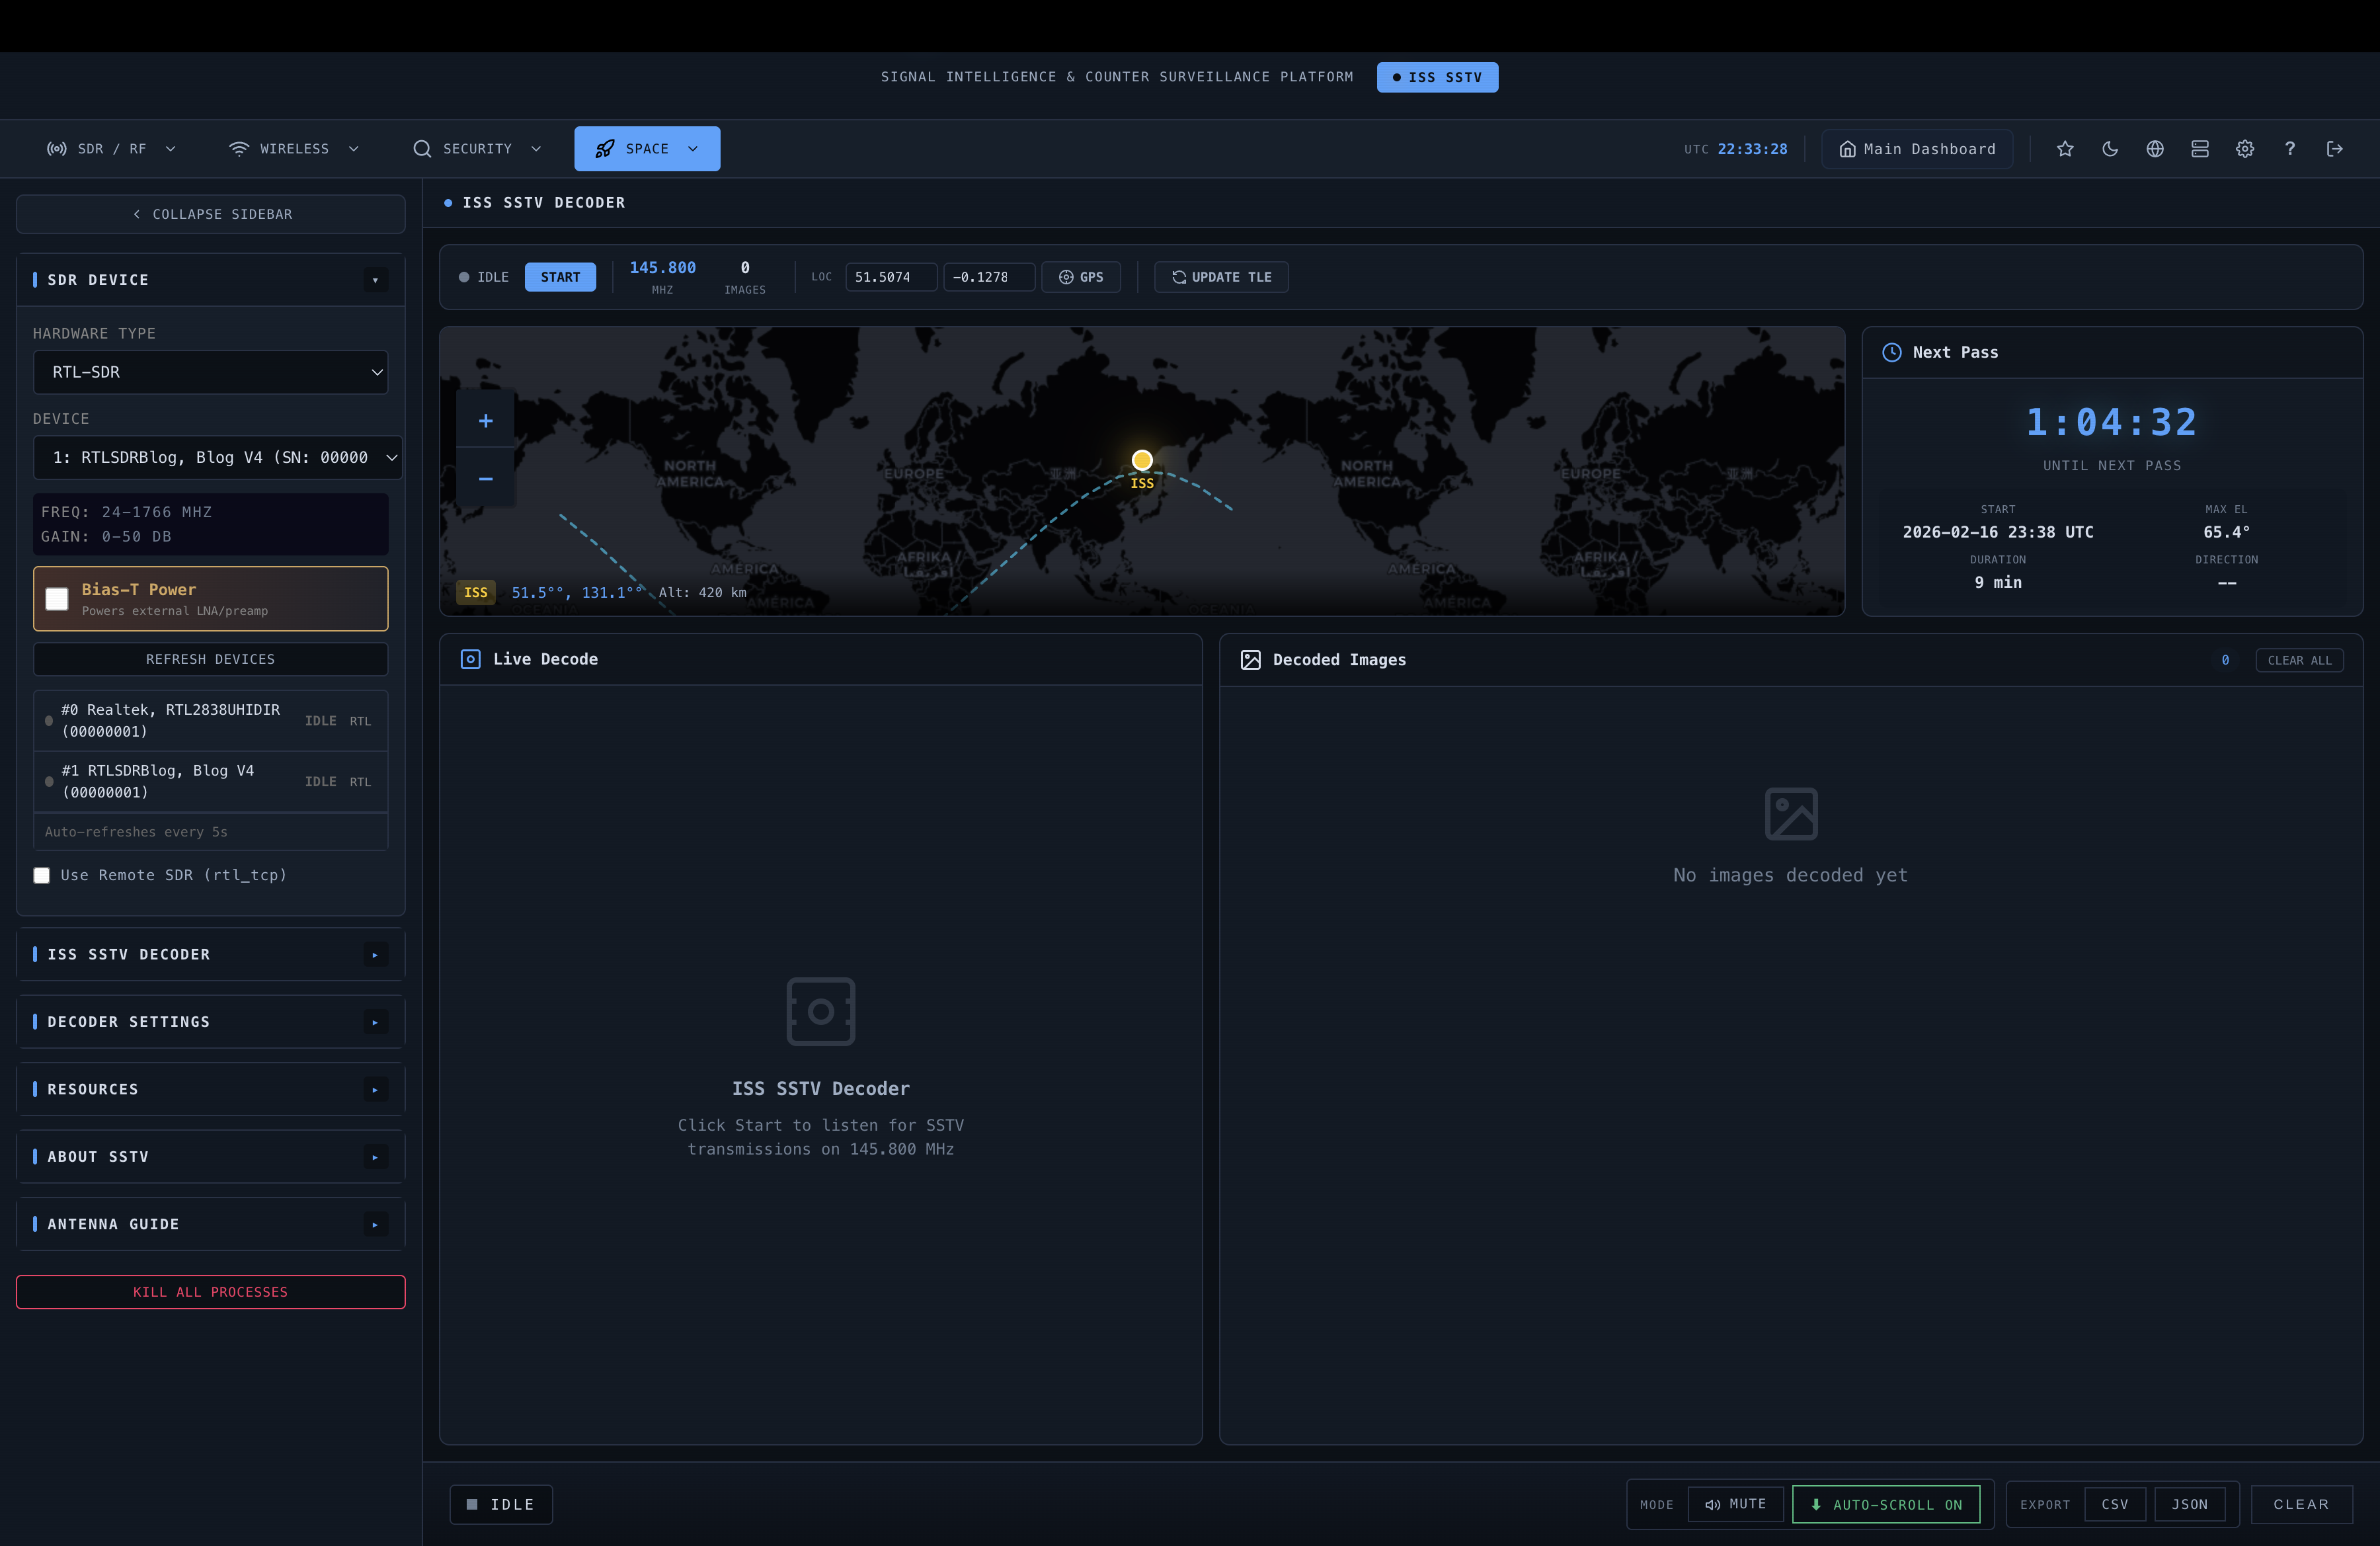Click the help question mark icon

(2290, 149)
